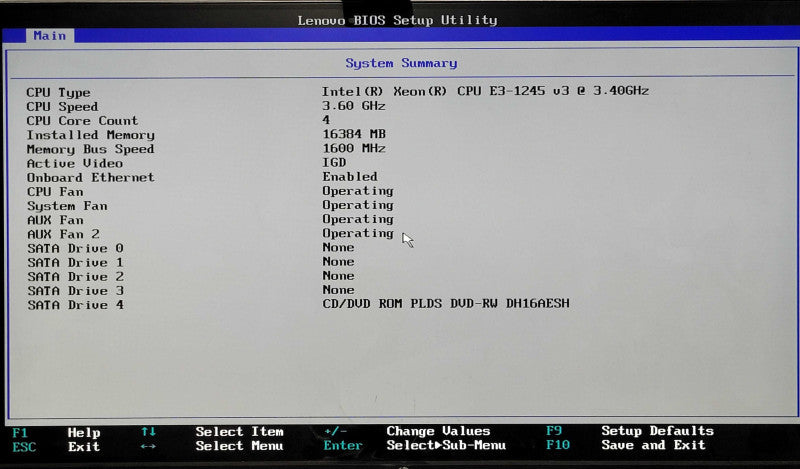Image resolution: width=800 pixels, height=469 pixels.
Task: Click the F10 key hint
Action: point(558,445)
